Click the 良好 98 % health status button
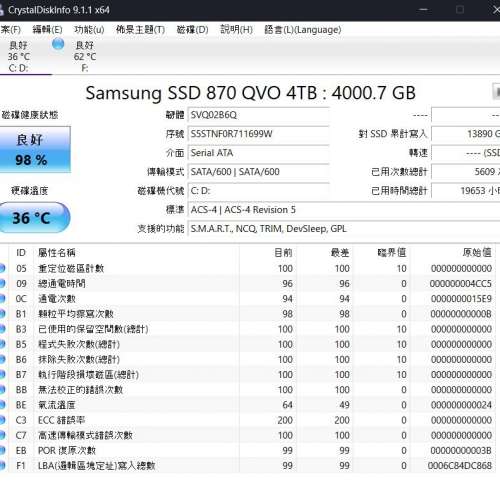This screenshot has width=500, height=500. tap(35, 150)
